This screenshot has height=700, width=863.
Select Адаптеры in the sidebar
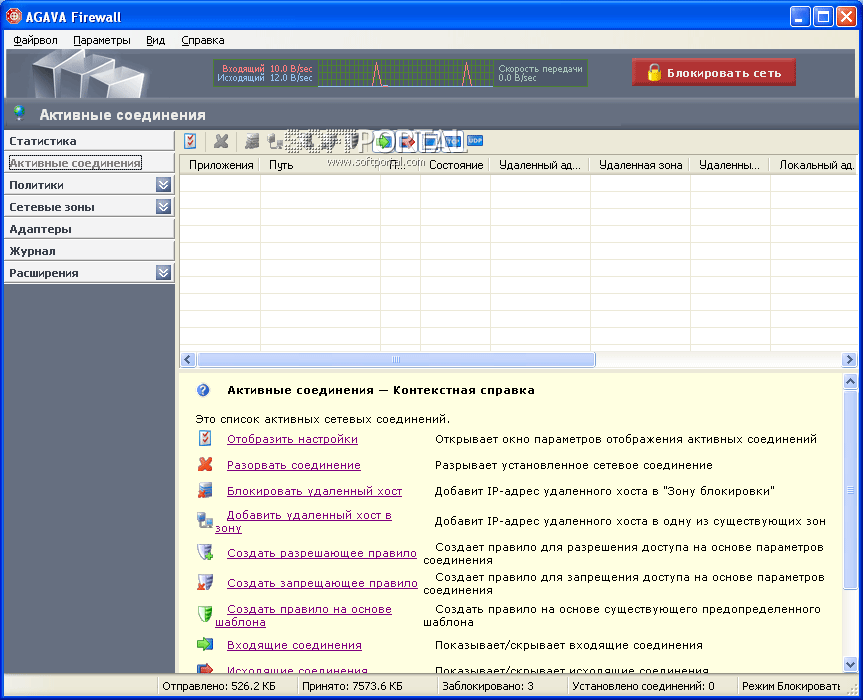tap(89, 229)
